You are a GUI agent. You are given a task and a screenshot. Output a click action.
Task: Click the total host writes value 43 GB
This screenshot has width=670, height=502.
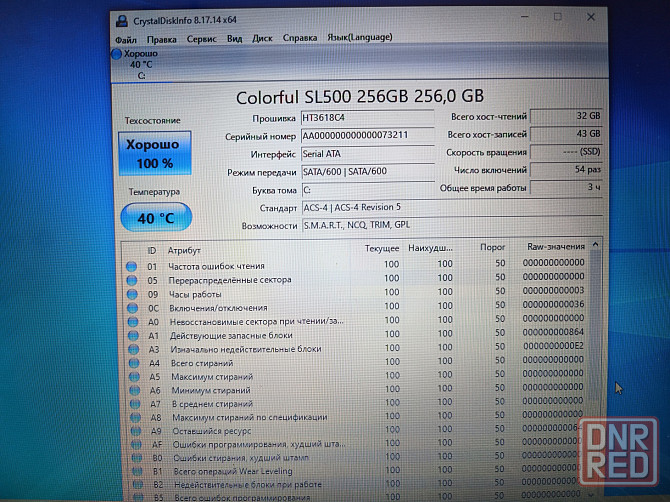click(x=566, y=134)
